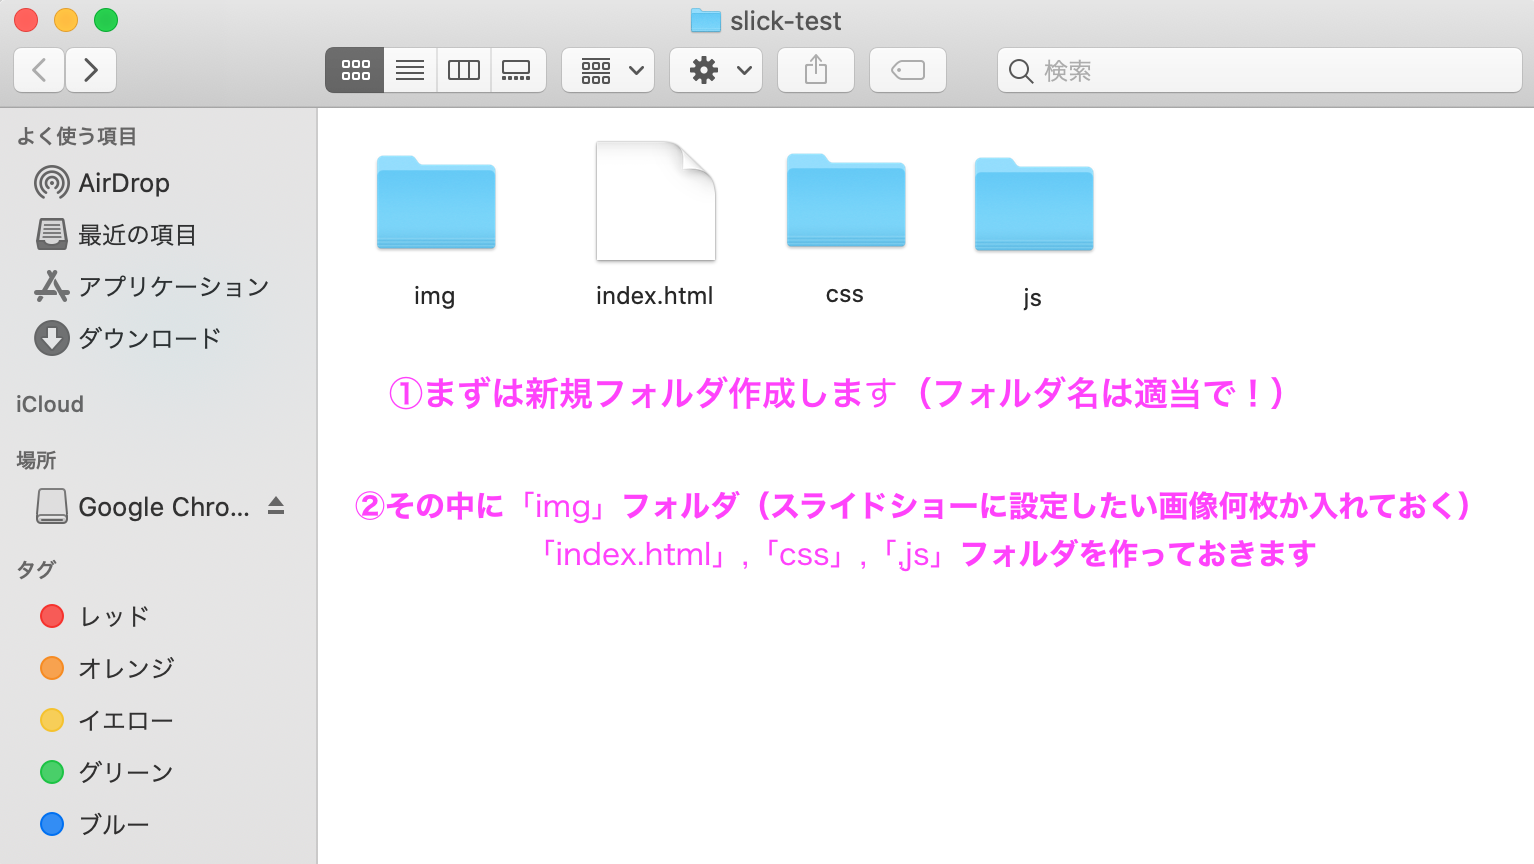Click the orange tag color dot
Image resolution: width=1534 pixels, height=864 pixels.
(x=52, y=668)
